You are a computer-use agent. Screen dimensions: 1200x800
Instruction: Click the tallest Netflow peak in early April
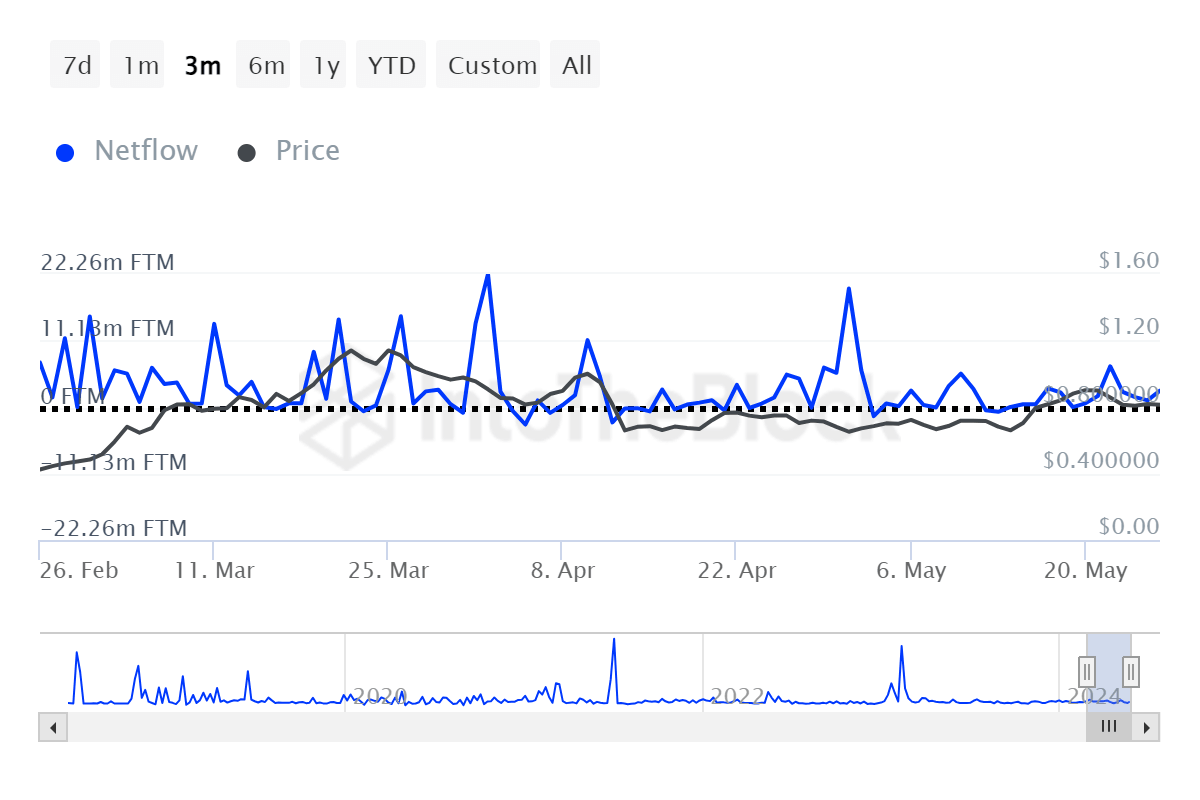487,275
